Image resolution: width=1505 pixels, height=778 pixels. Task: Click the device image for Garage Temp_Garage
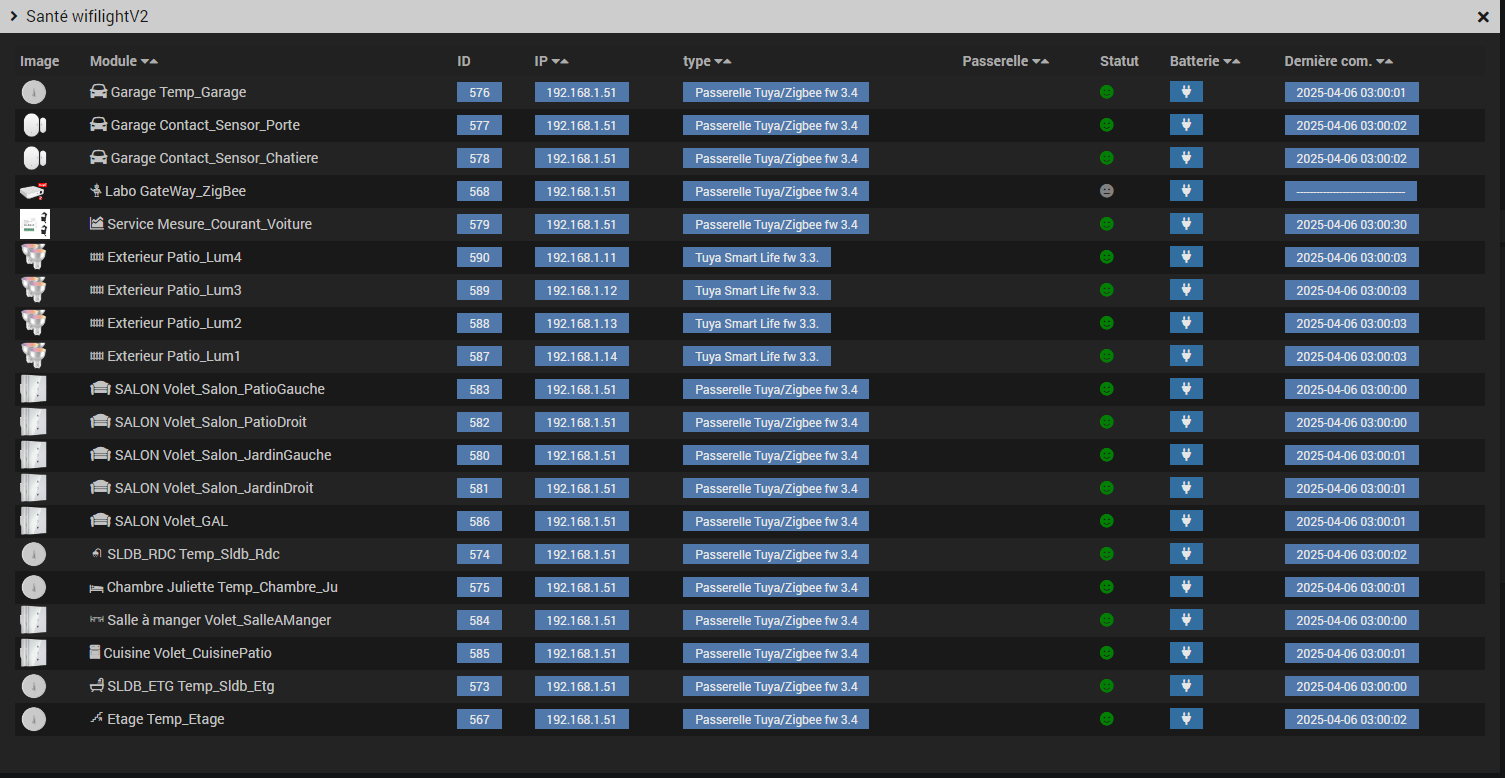pos(33,92)
